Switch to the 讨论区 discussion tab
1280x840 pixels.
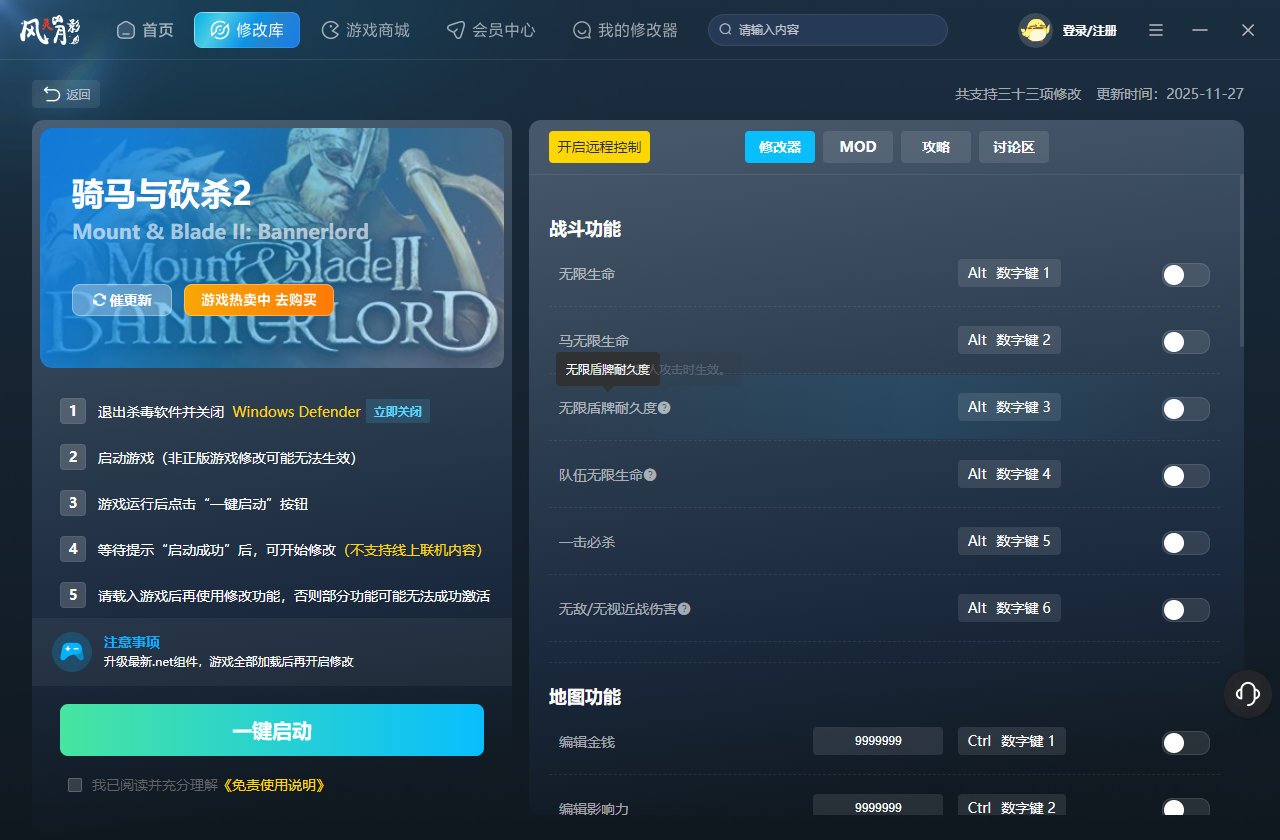point(1013,146)
